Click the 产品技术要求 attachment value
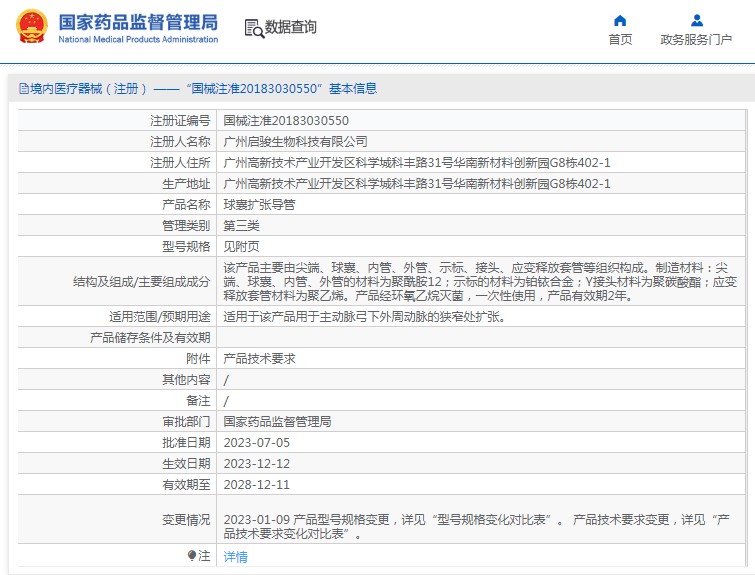Image resolution: width=755 pixels, height=575 pixels. (x=260, y=358)
